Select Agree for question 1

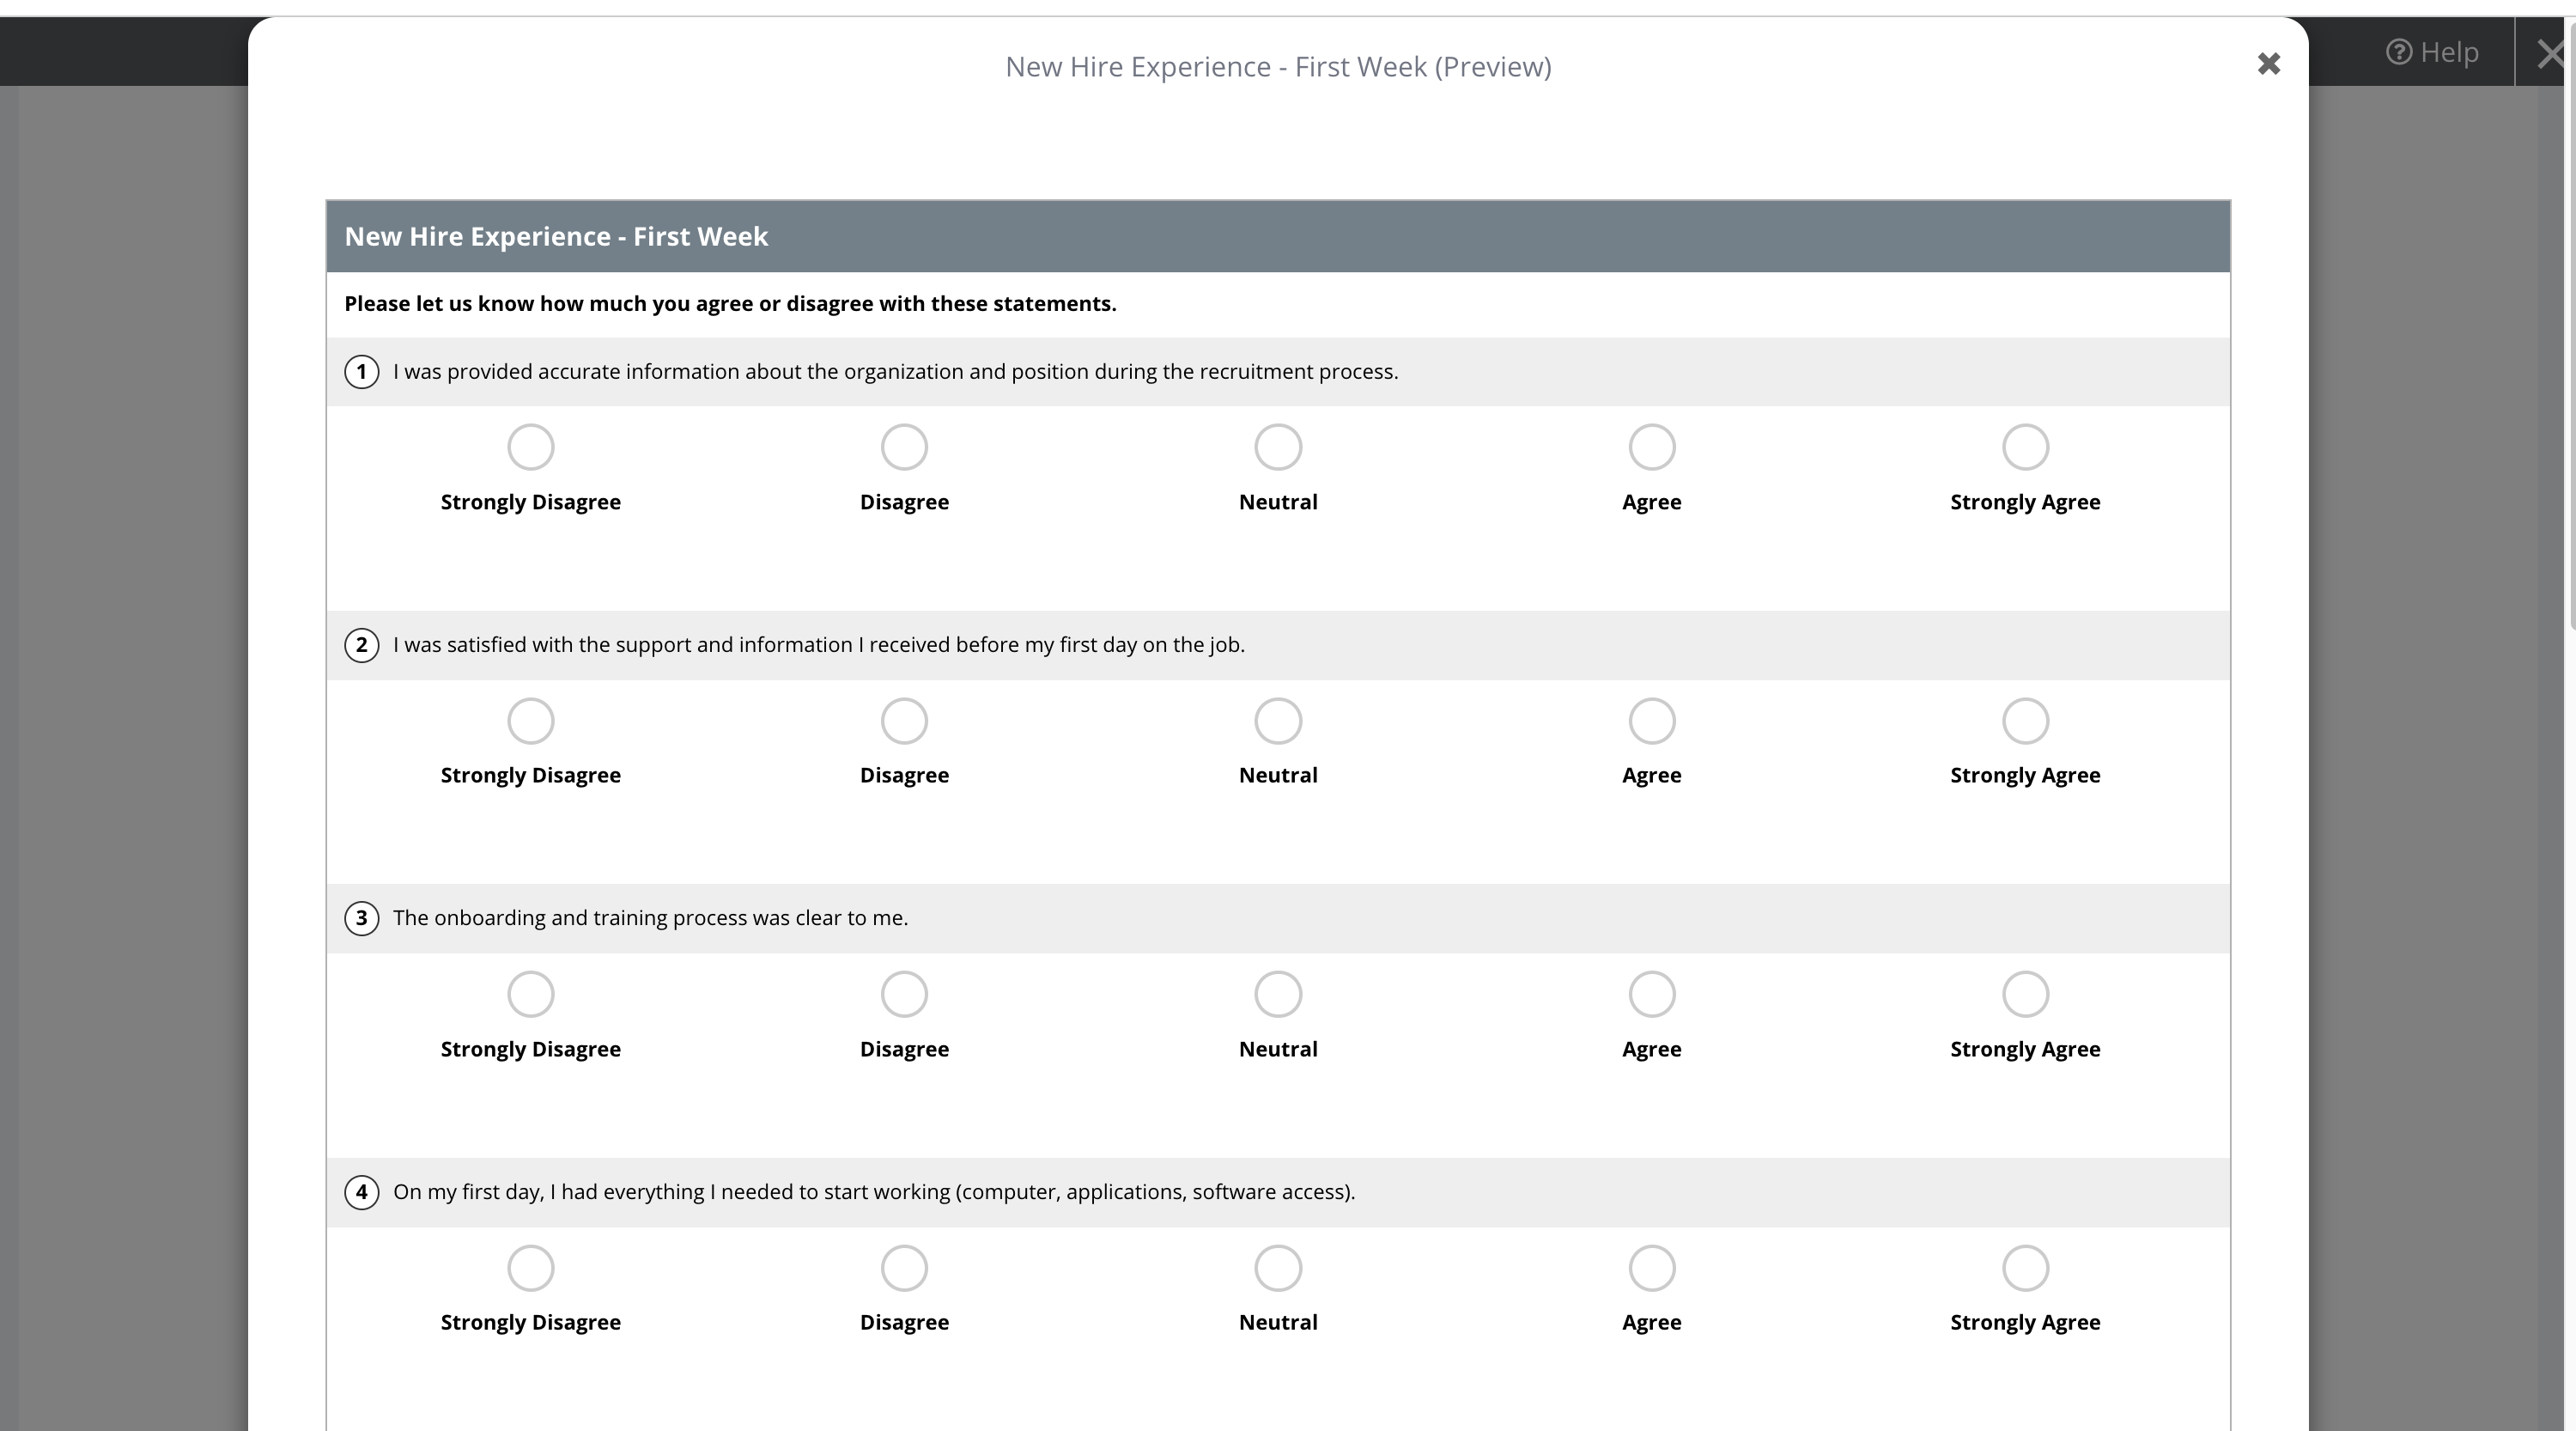1652,447
